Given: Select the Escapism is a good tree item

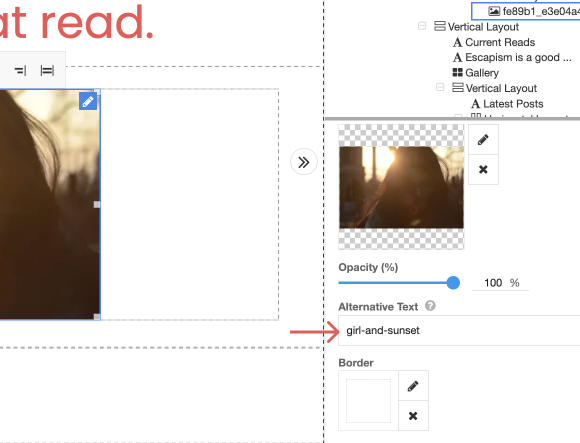Looking at the screenshot, I should coord(512,57).
